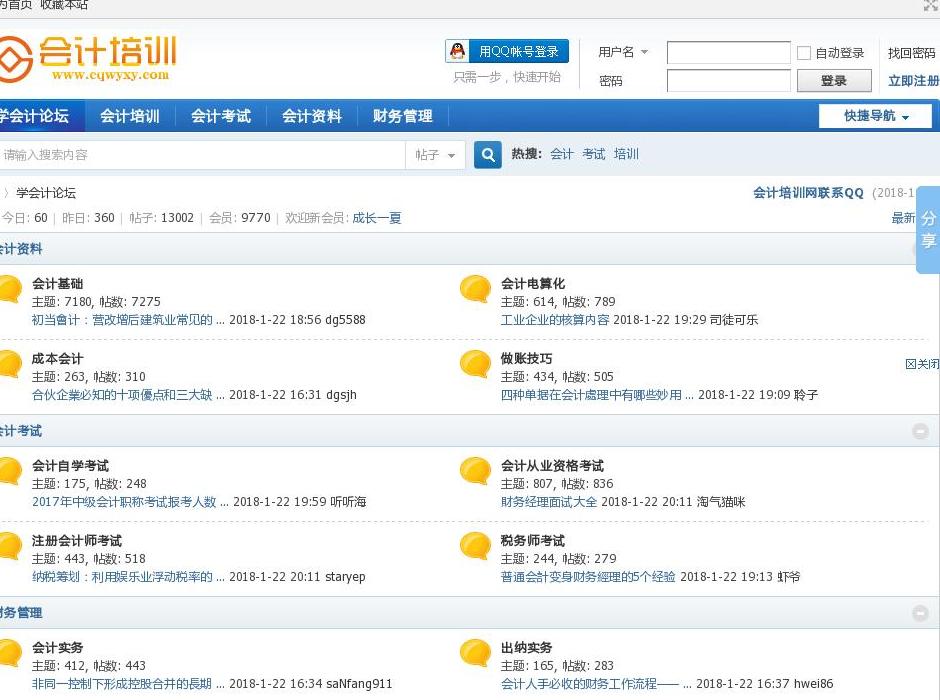Open the 出纳实务 forum bubble icon
Viewport: 940px width, 700px height.
coord(475,653)
